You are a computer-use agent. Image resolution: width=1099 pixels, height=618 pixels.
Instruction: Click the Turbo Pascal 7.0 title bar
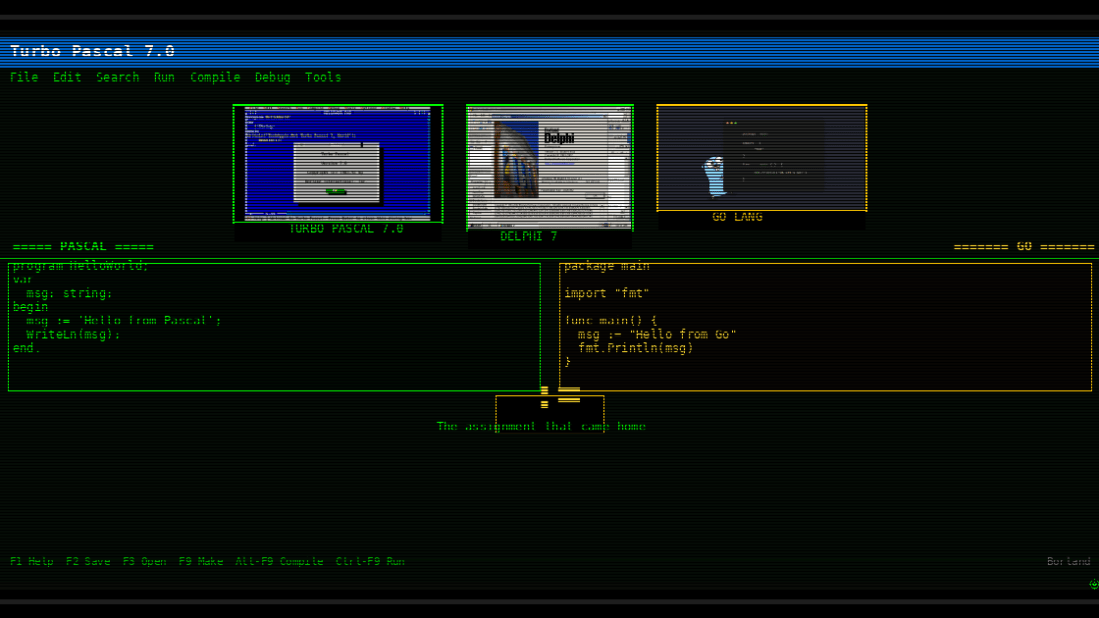(x=549, y=51)
